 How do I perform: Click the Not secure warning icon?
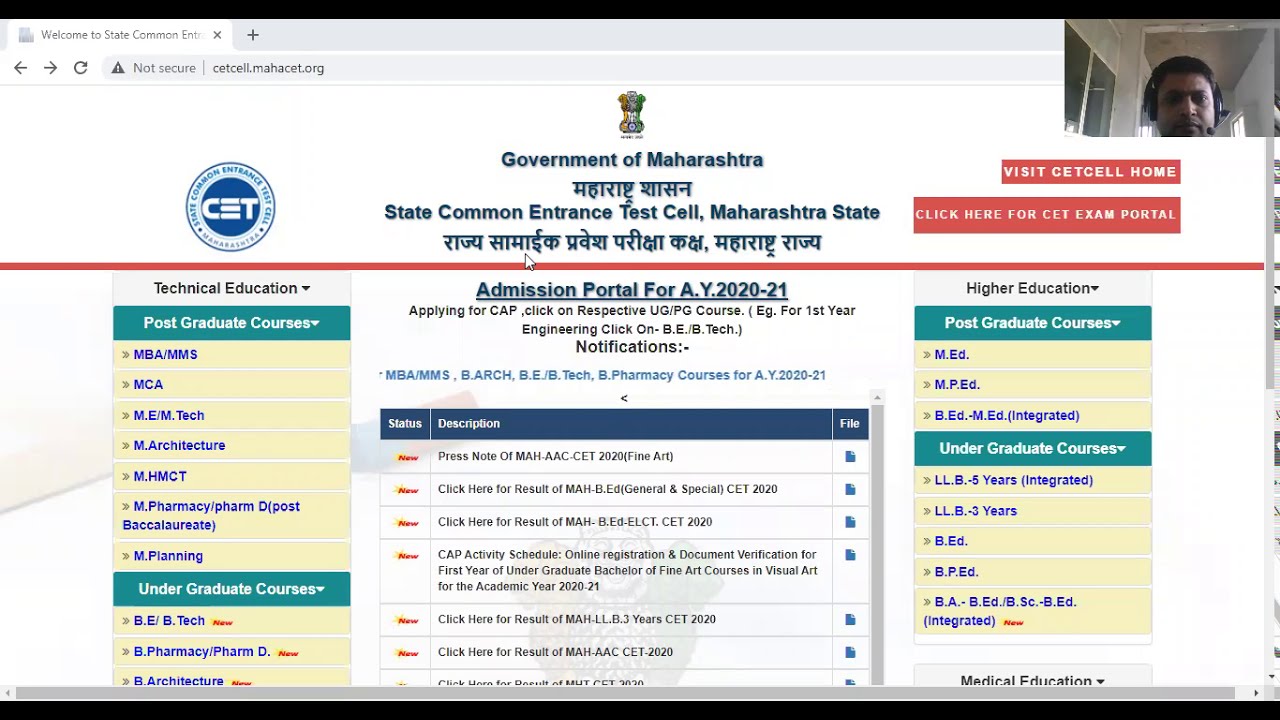coord(118,68)
